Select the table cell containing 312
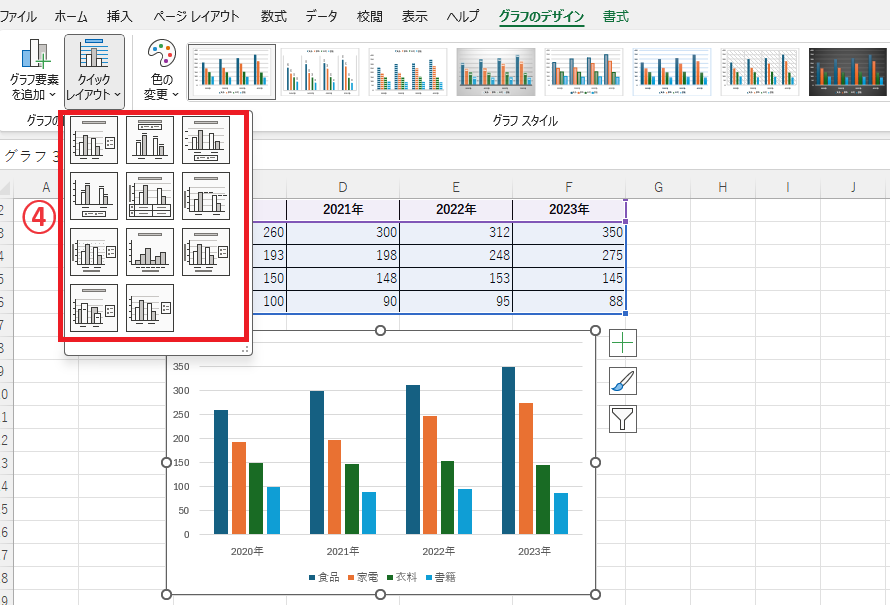The height and width of the screenshot is (605, 890). (x=456, y=233)
